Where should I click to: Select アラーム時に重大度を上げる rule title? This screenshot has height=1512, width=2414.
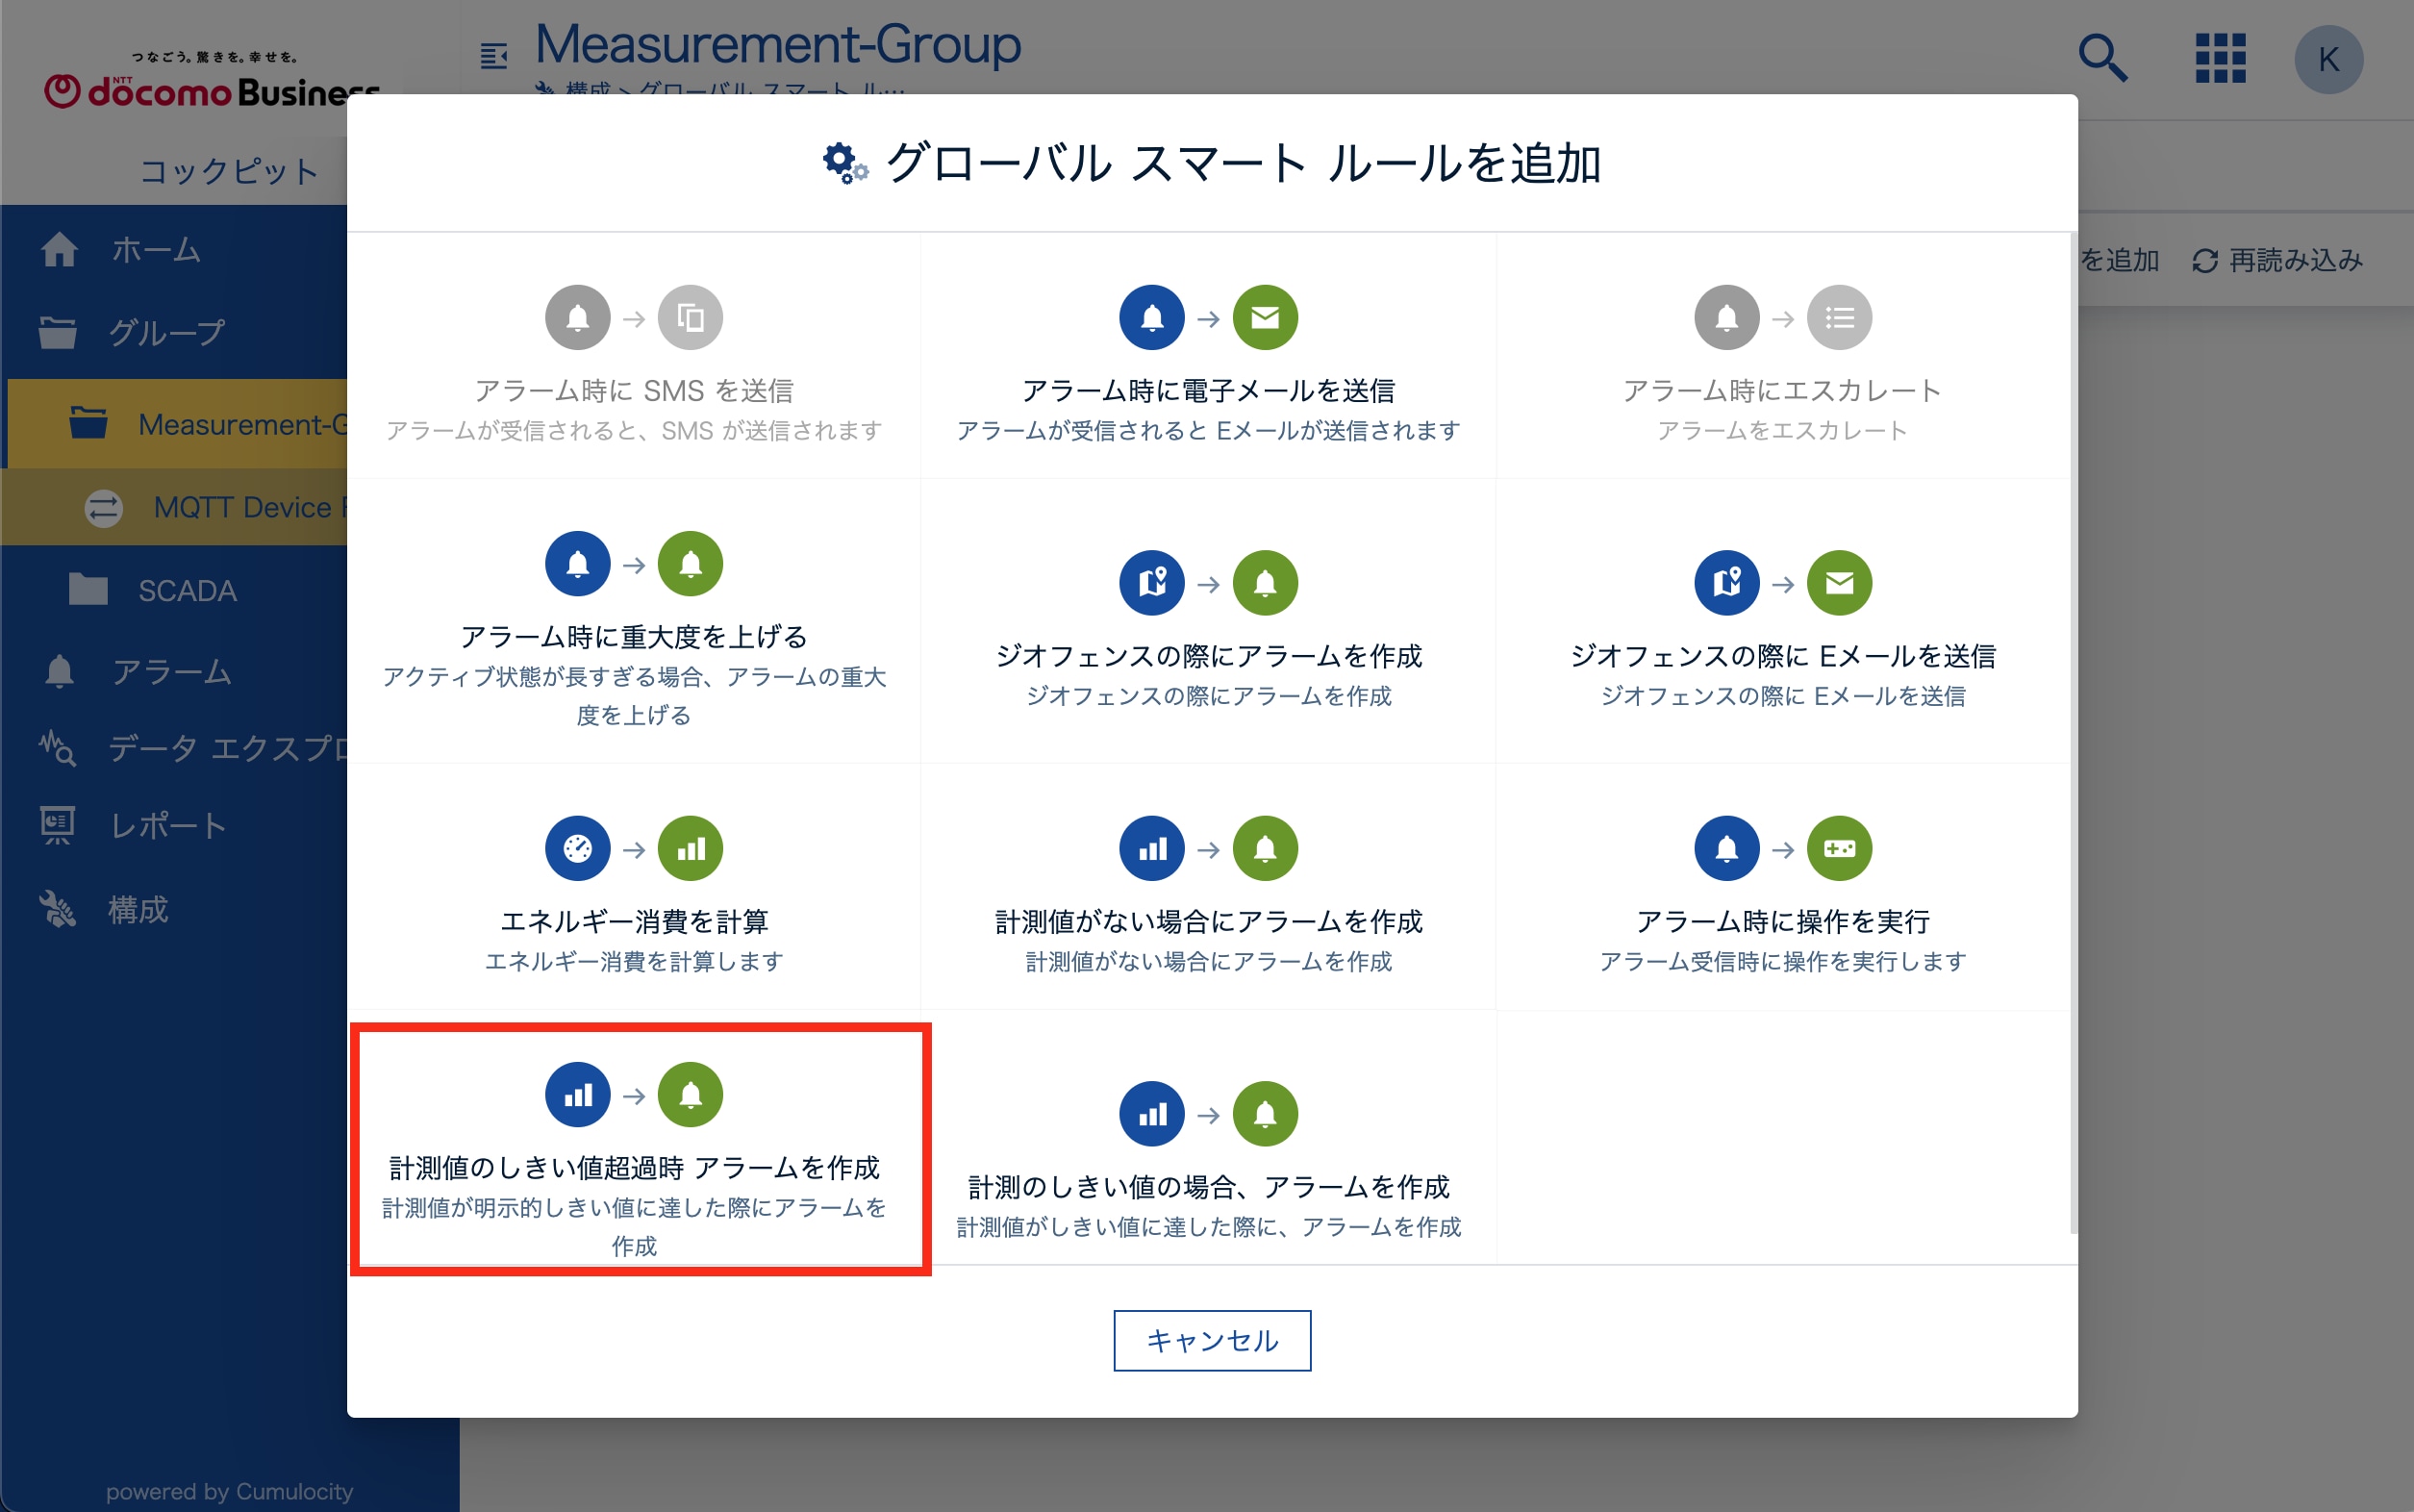click(634, 636)
